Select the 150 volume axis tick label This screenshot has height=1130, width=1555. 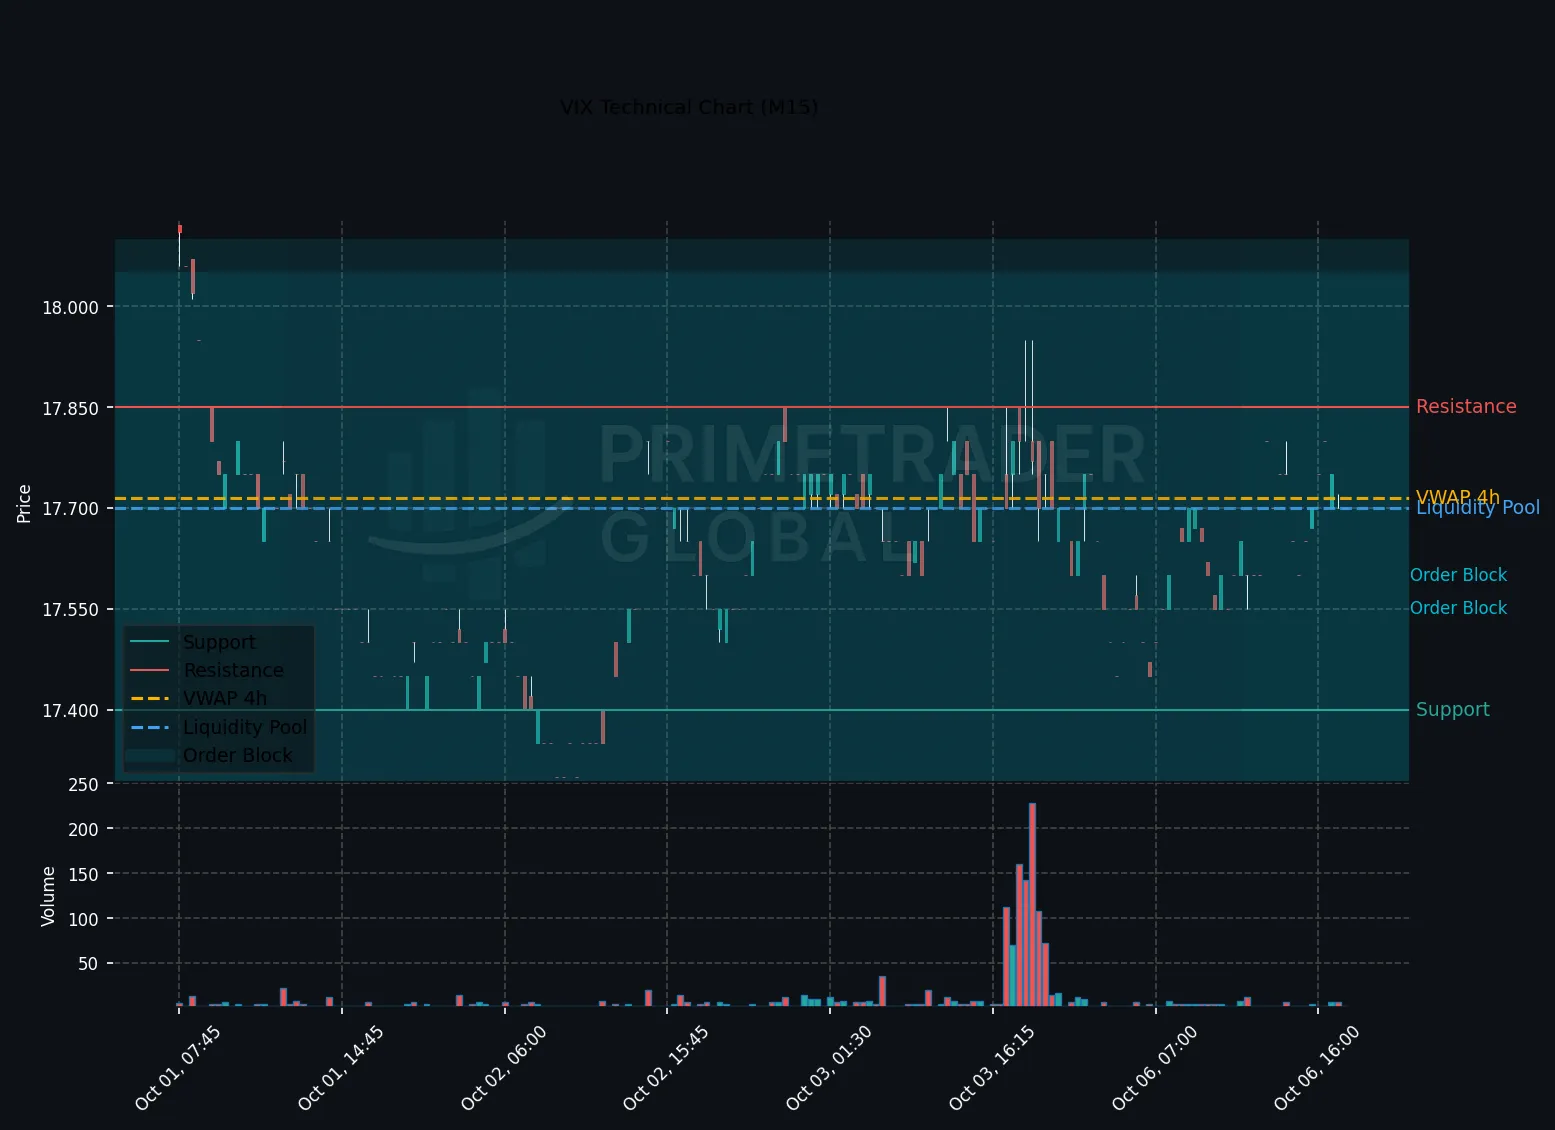pyautogui.click(x=84, y=874)
